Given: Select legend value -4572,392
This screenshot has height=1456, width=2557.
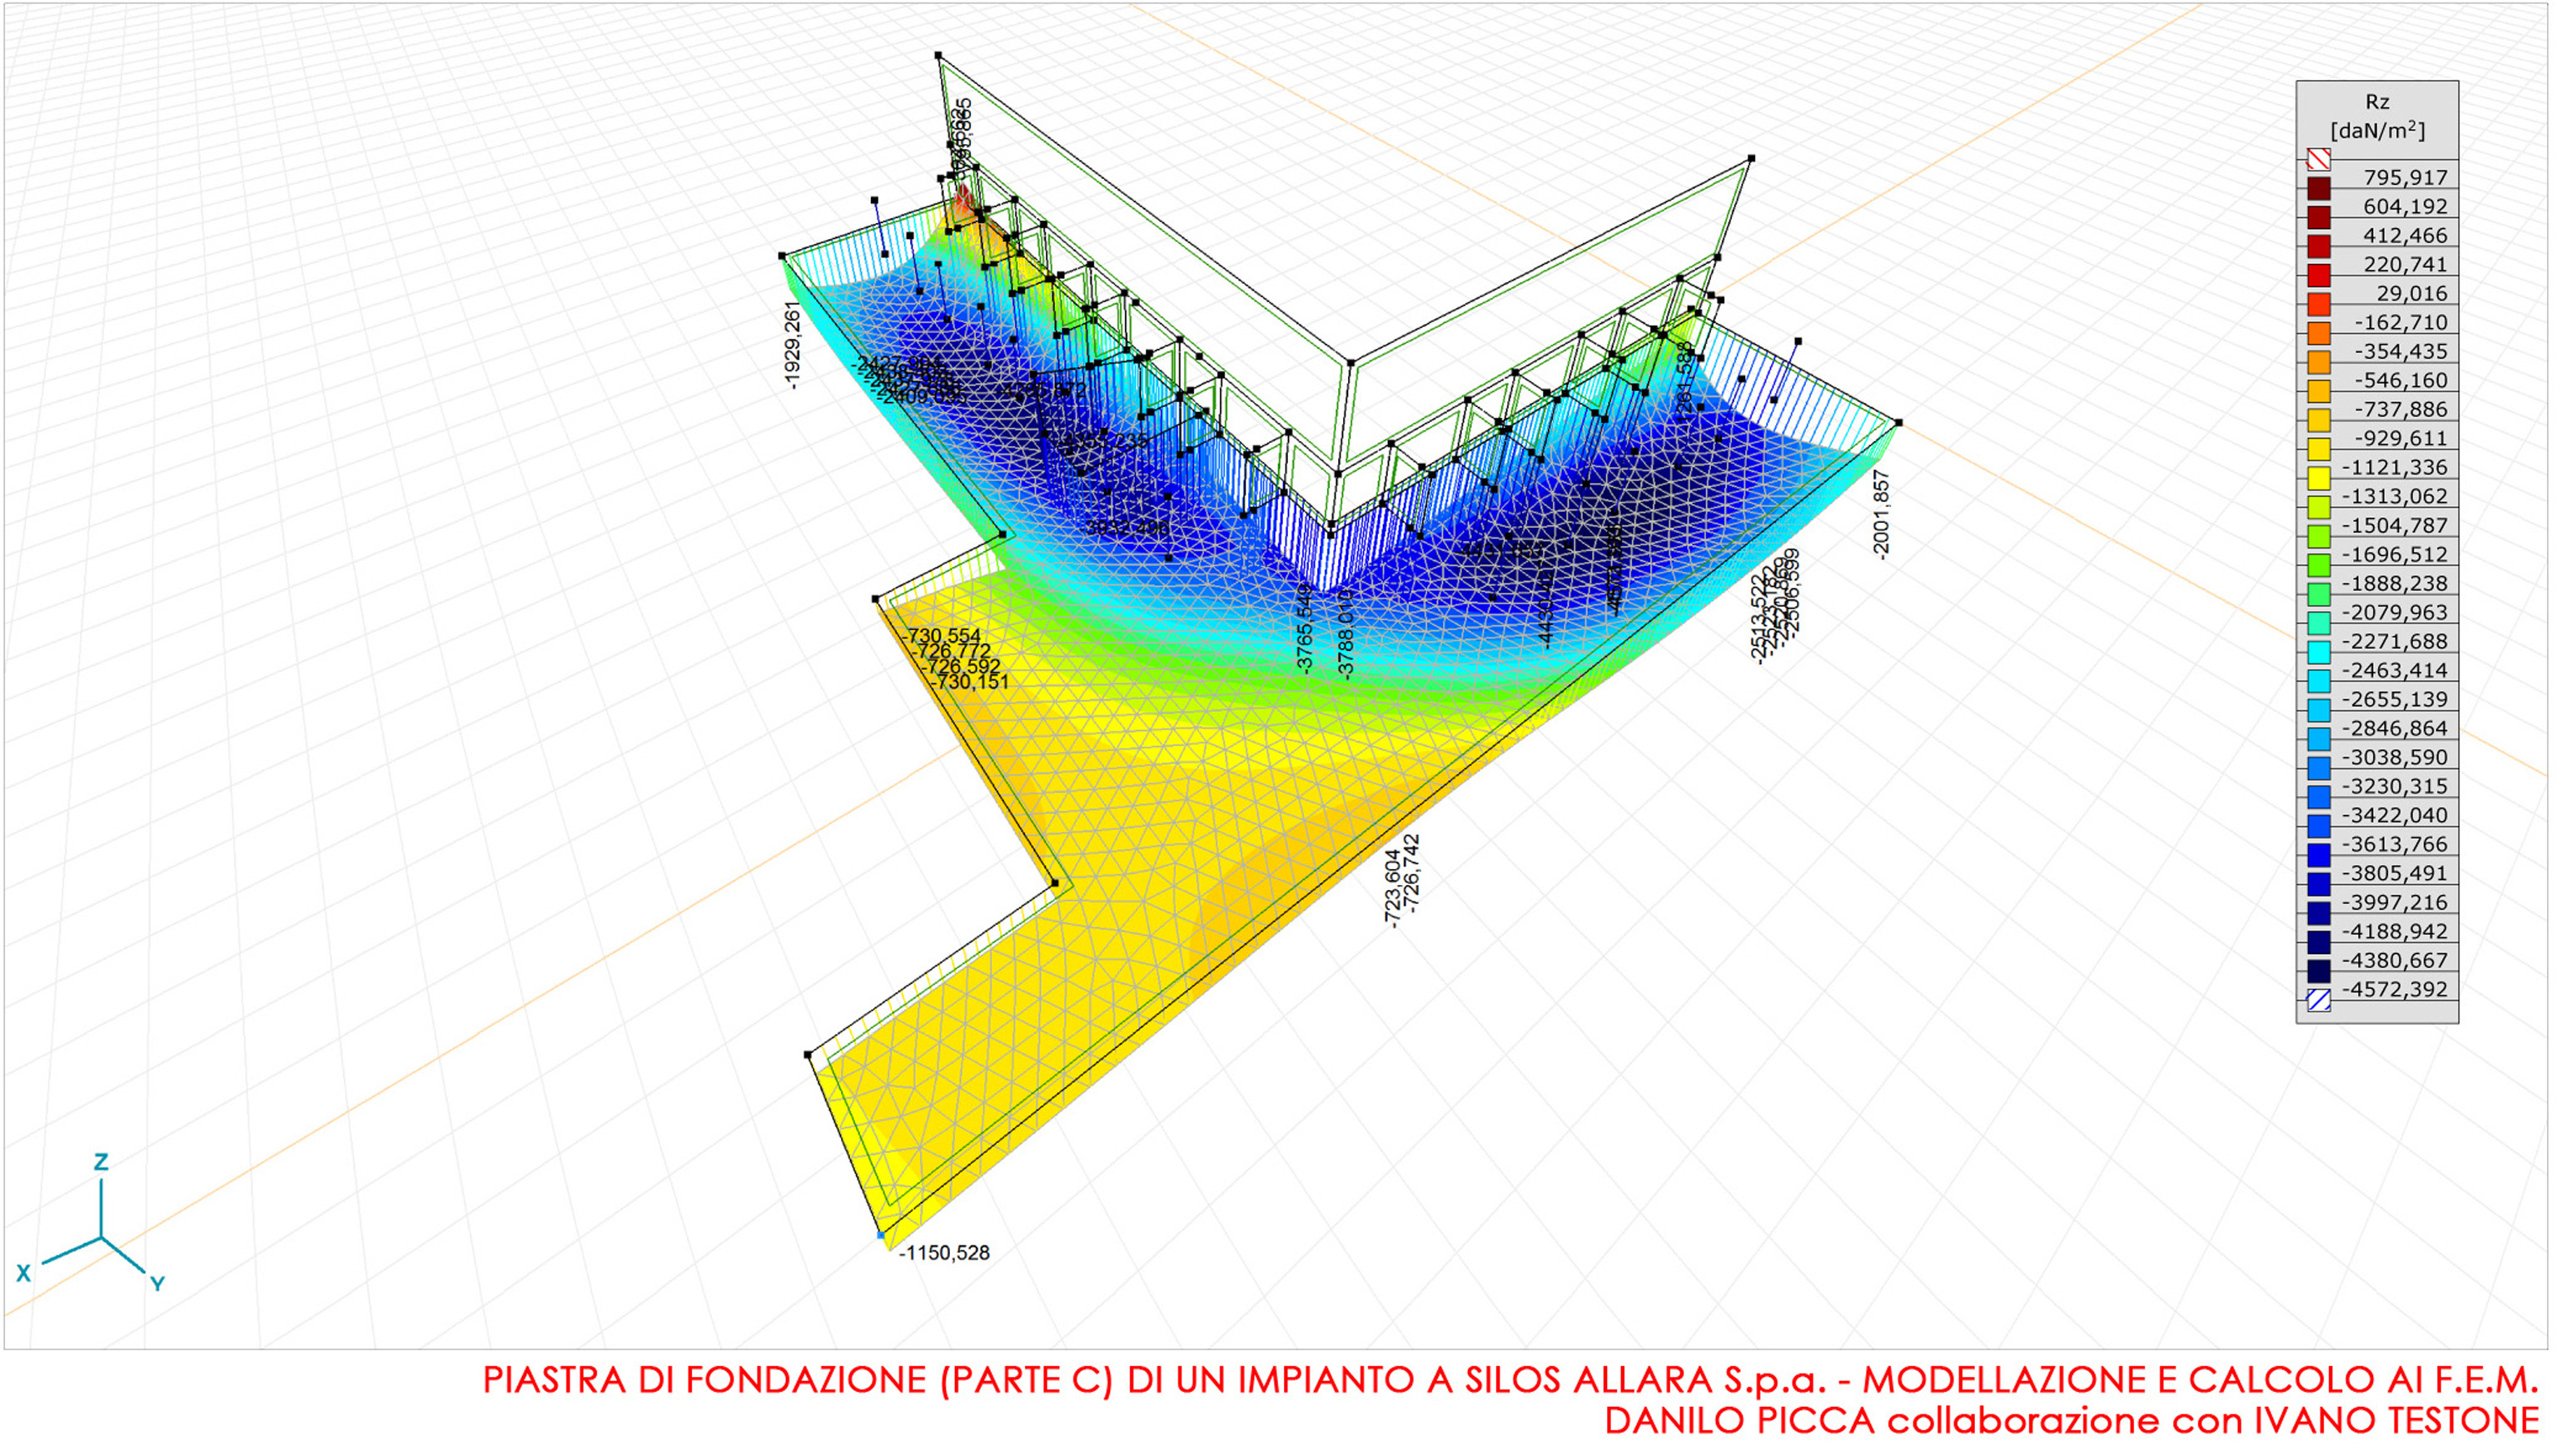Looking at the screenshot, I should tap(2395, 989).
